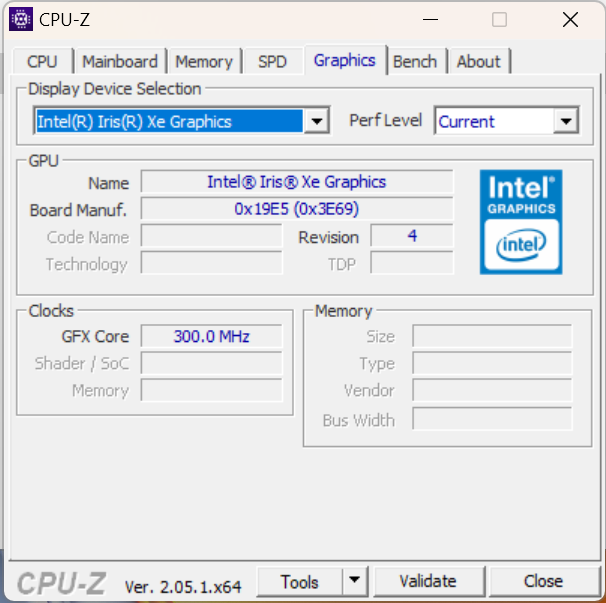Expand the Display Device Selection dropdown arrow
Viewport: 606px width, 603px height.
pyautogui.click(x=317, y=121)
